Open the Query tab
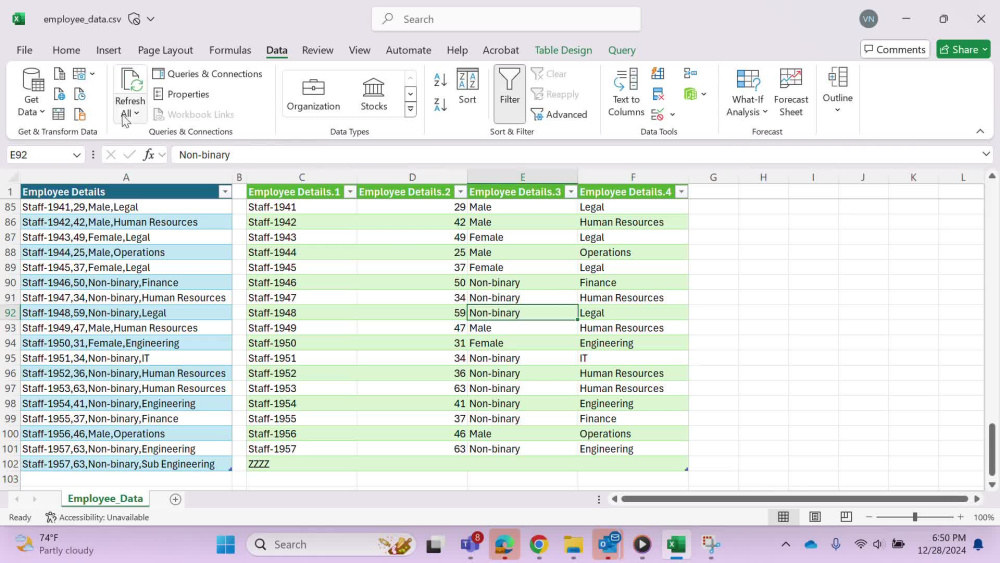This screenshot has height=563, width=1000. tap(622, 50)
